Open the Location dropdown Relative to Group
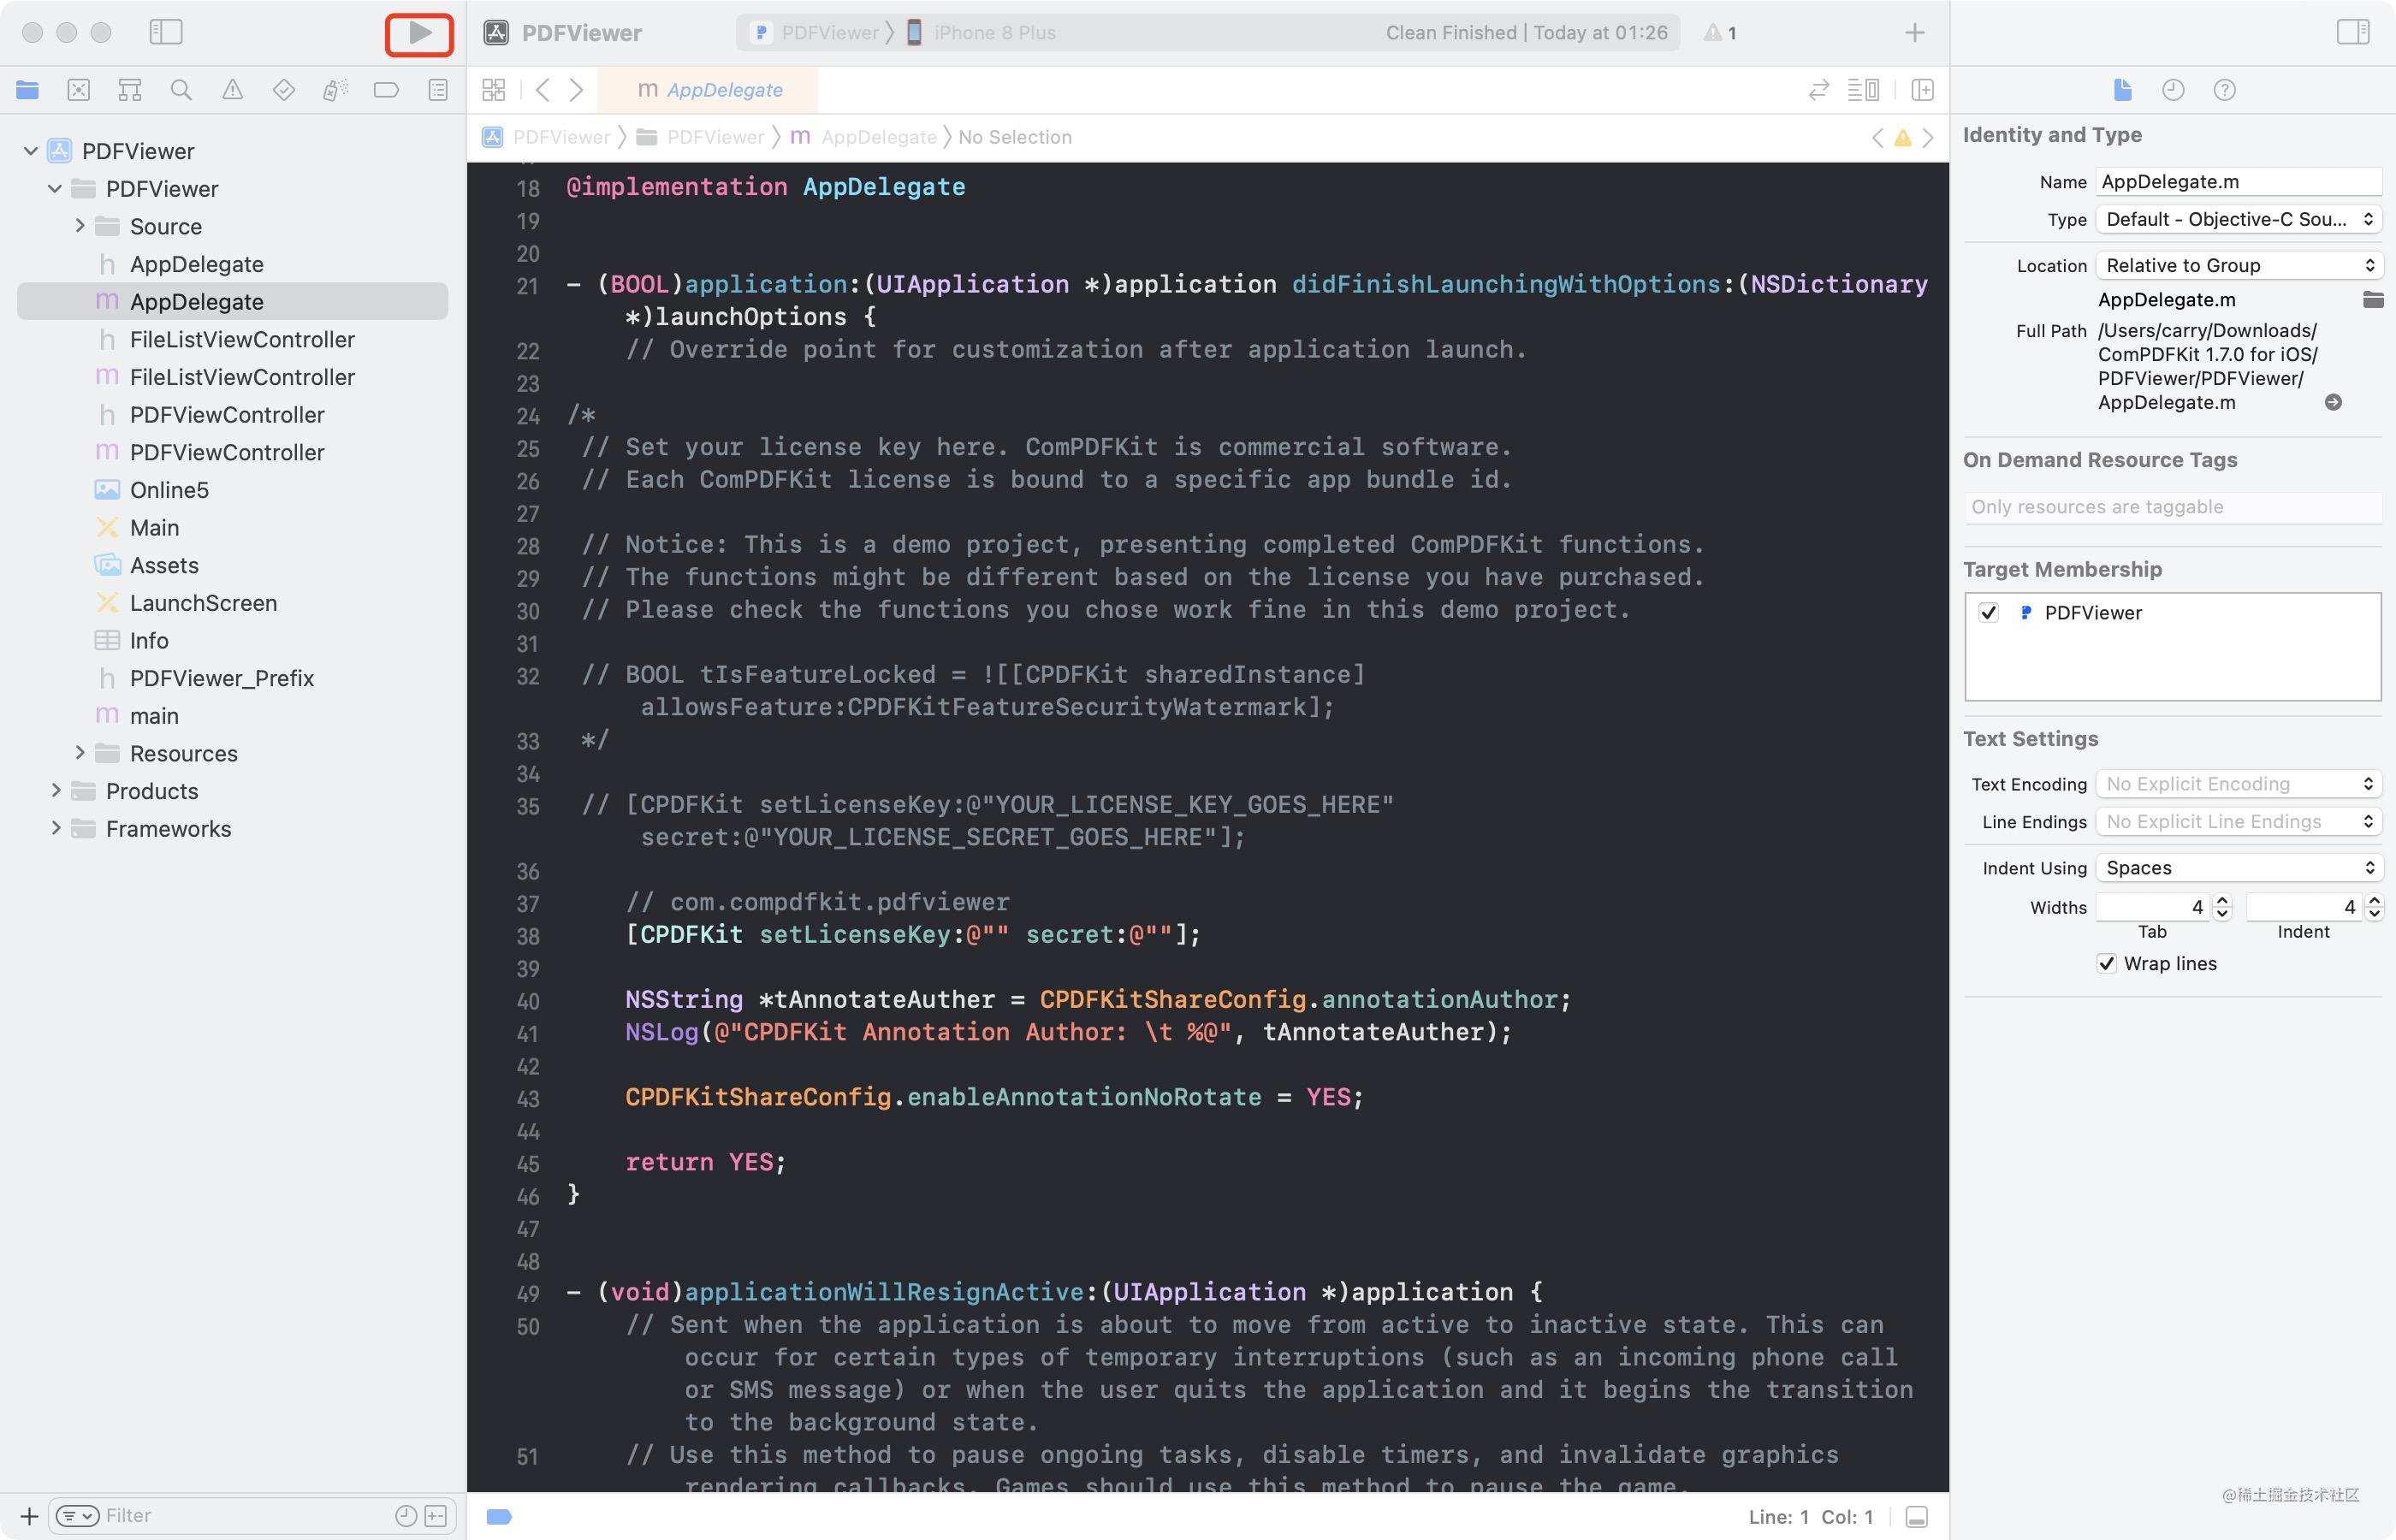 [2238, 265]
